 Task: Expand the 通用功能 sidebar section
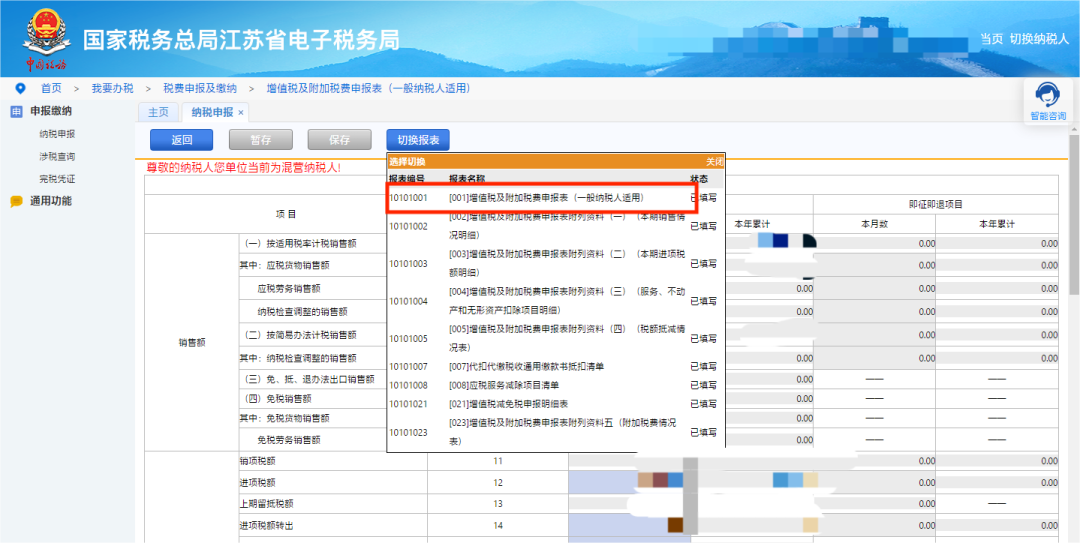51,202
